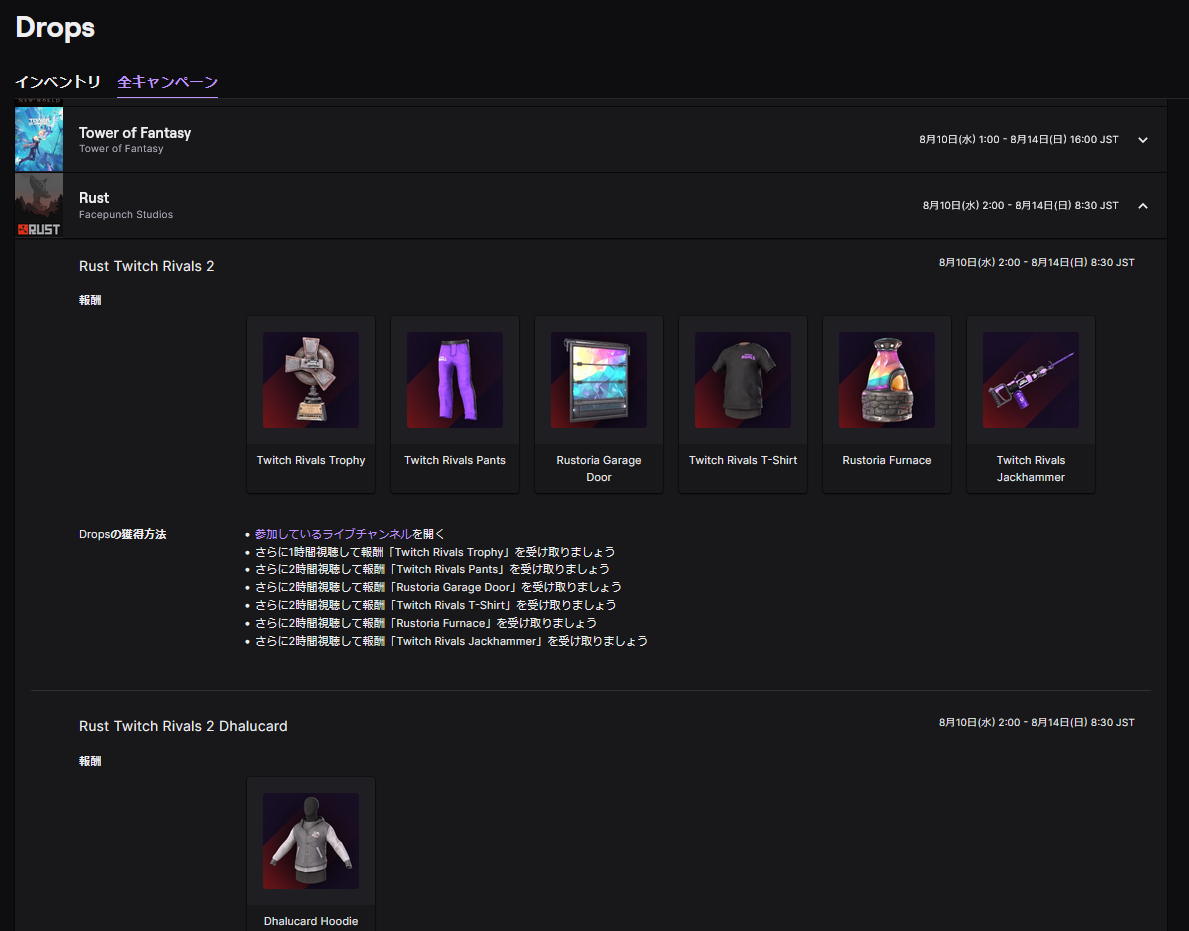Click the 1時間視聴 Twitch Rivals Trophy instruction line

435,552
